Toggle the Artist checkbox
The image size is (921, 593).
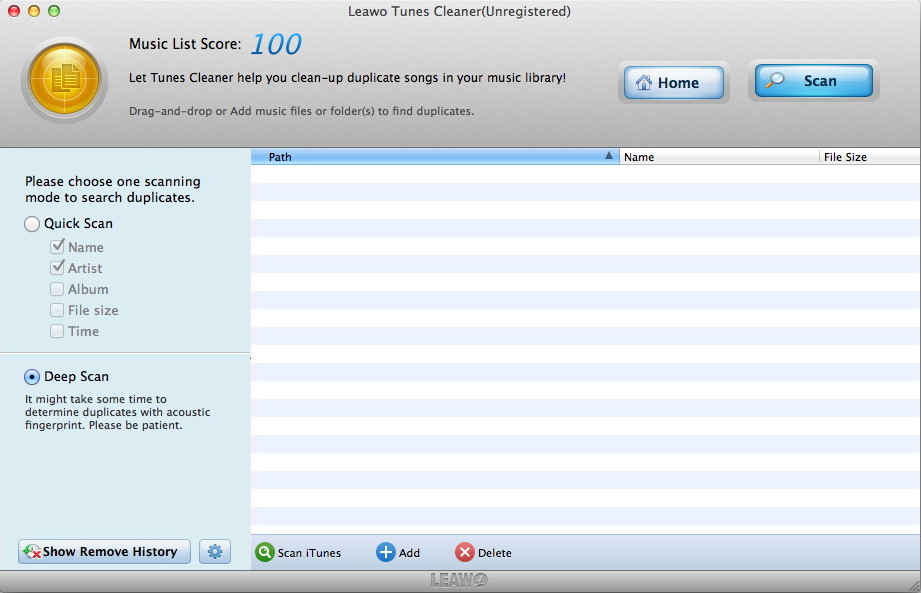tap(57, 268)
